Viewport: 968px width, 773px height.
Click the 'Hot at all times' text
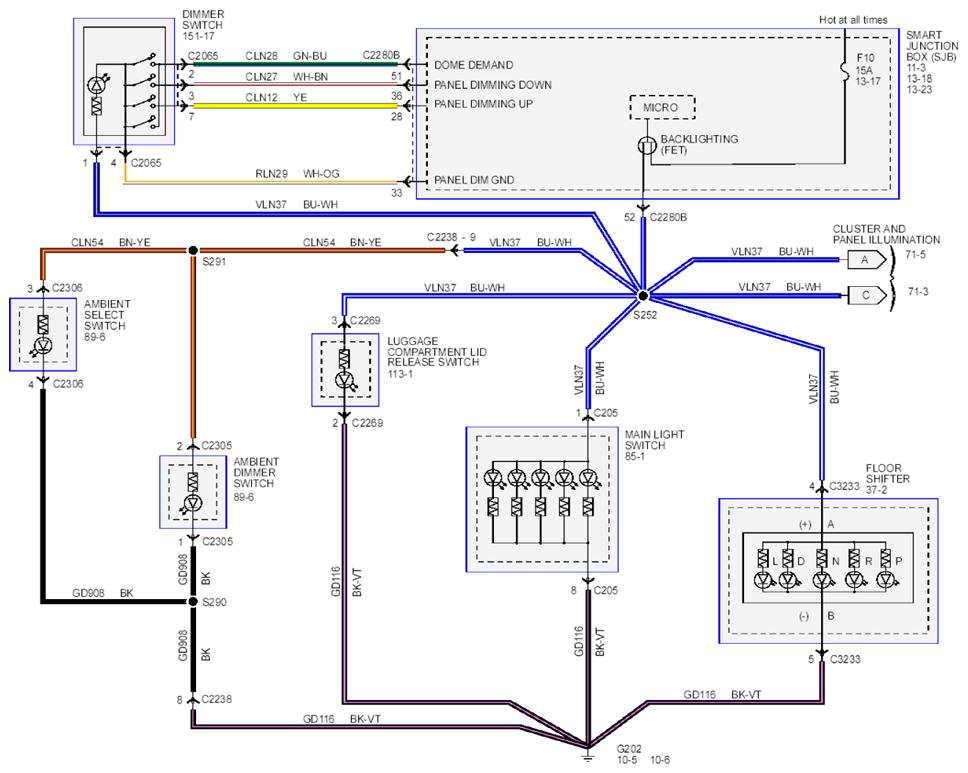pyautogui.click(x=853, y=20)
